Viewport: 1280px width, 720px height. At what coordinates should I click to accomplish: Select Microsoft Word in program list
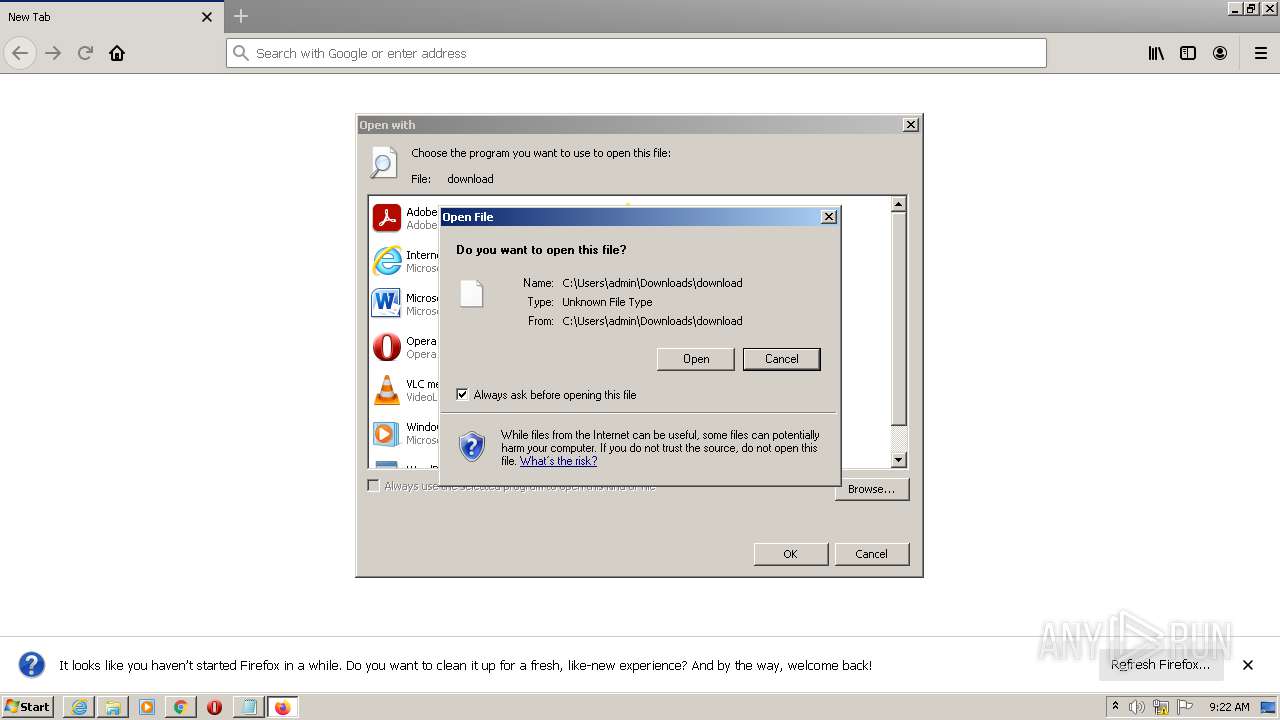(405, 304)
